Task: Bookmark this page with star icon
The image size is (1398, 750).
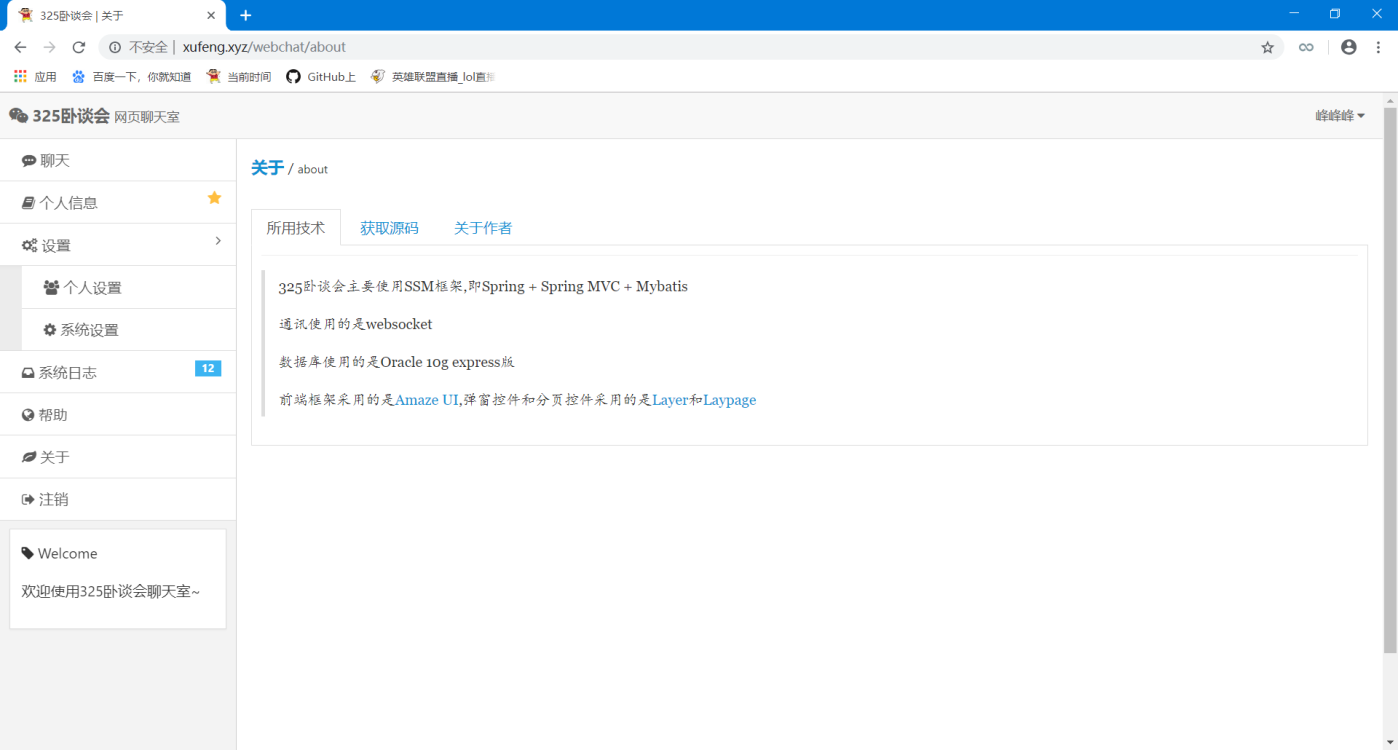Action: point(1267,47)
